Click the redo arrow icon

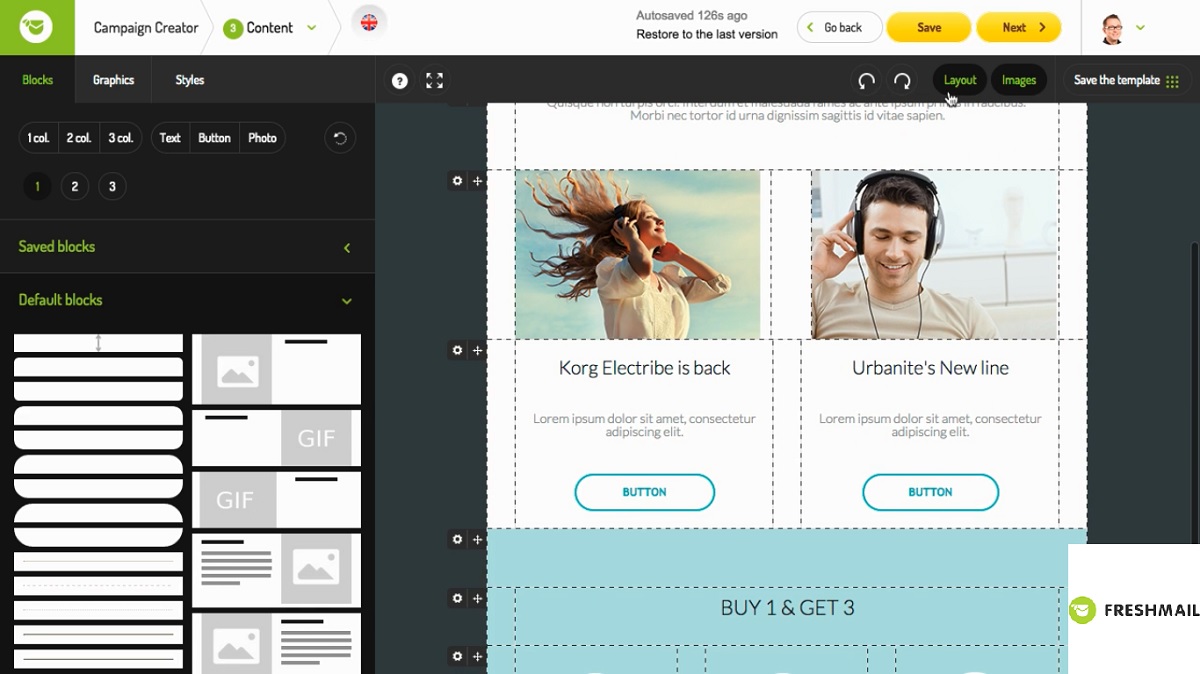(902, 81)
